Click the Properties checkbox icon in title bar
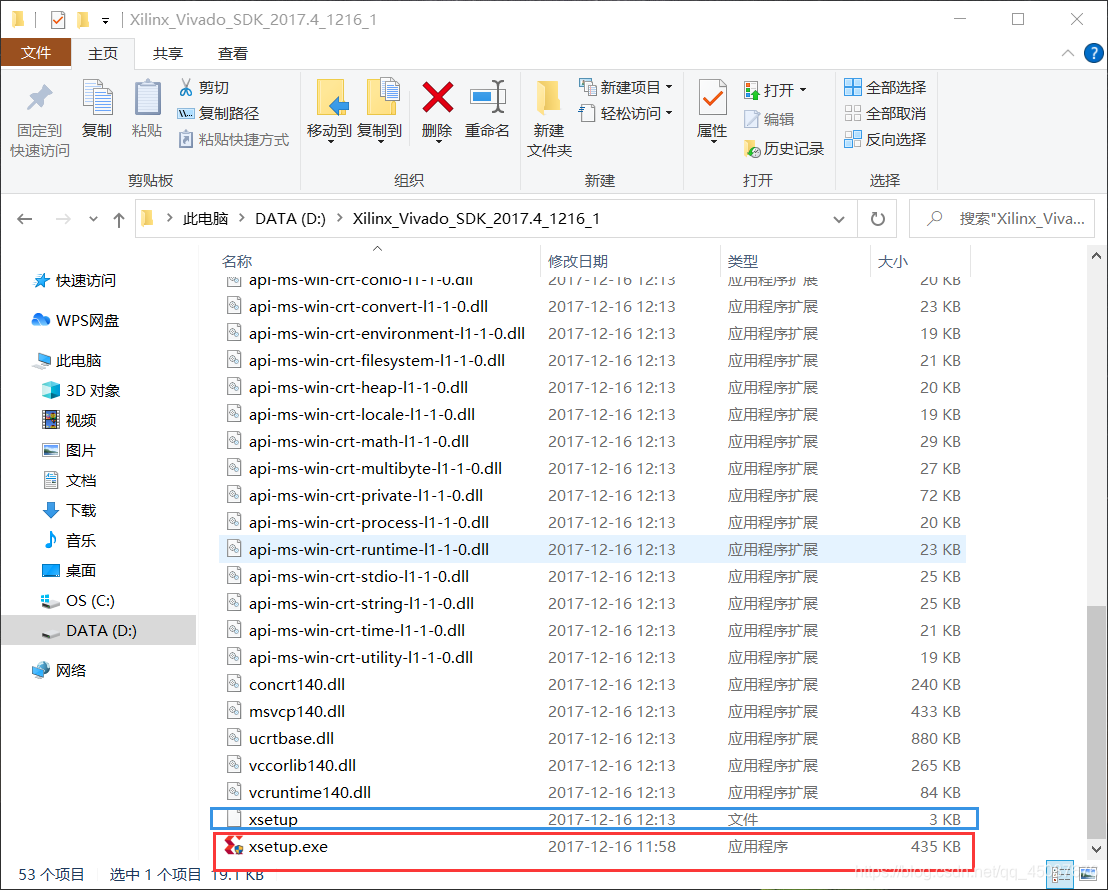Image resolution: width=1108 pixels, height=890 pixels. (x=58, y=20)
